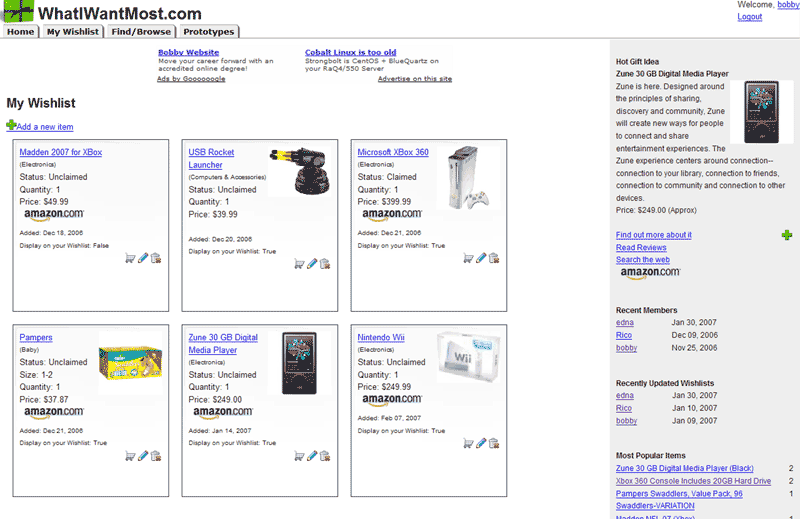Image resolution: width=800 pixels, height=519 pixels.
Task: Click Add a new item link
Action: tap(44, 127)
